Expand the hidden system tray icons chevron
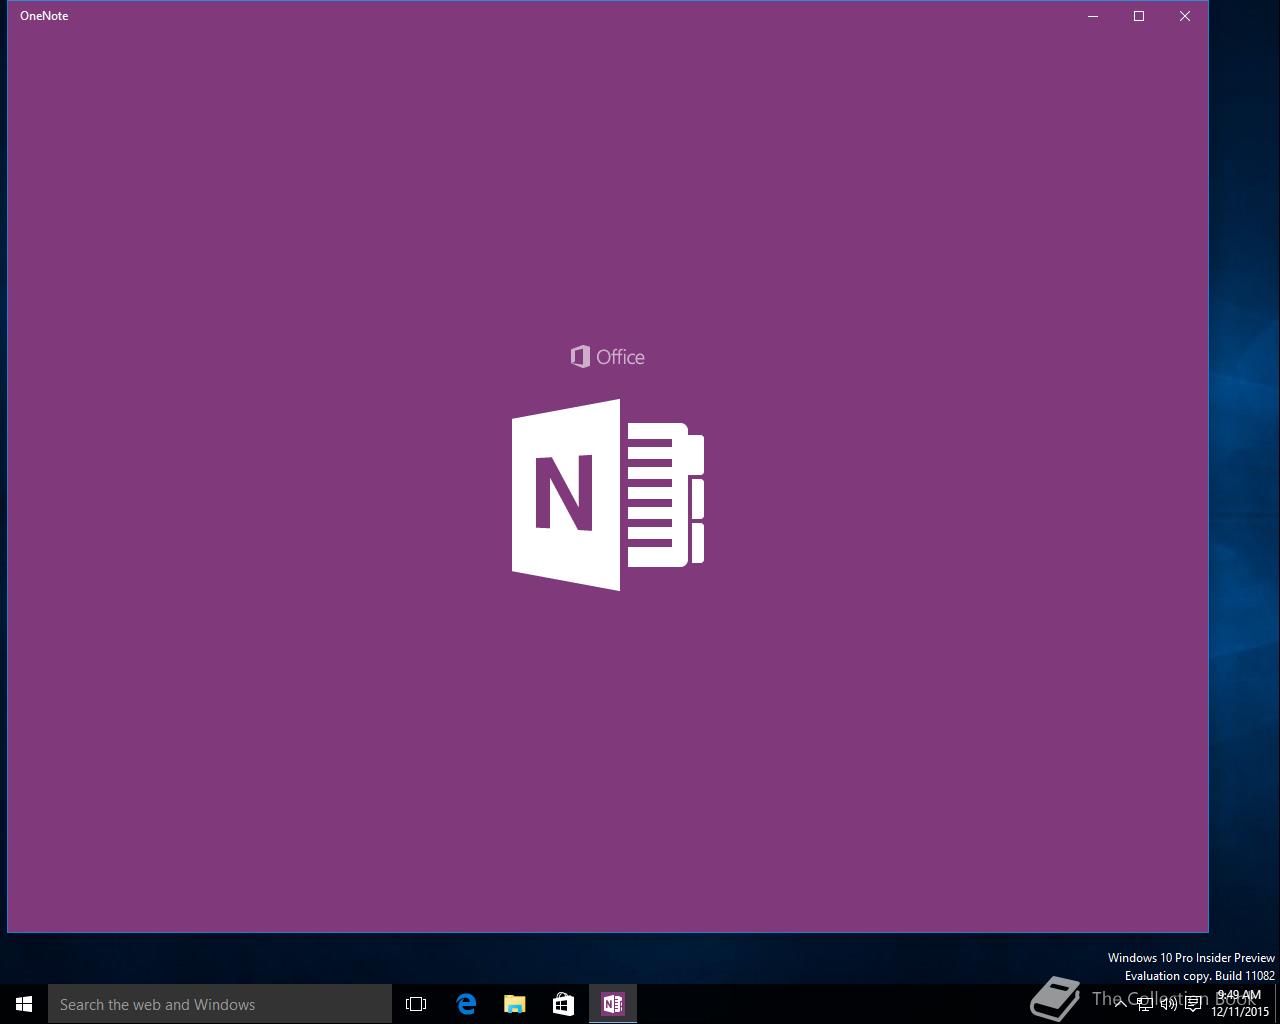The height and width of the screenshot is (1024, 1280). click(x=1120, y=1004)
